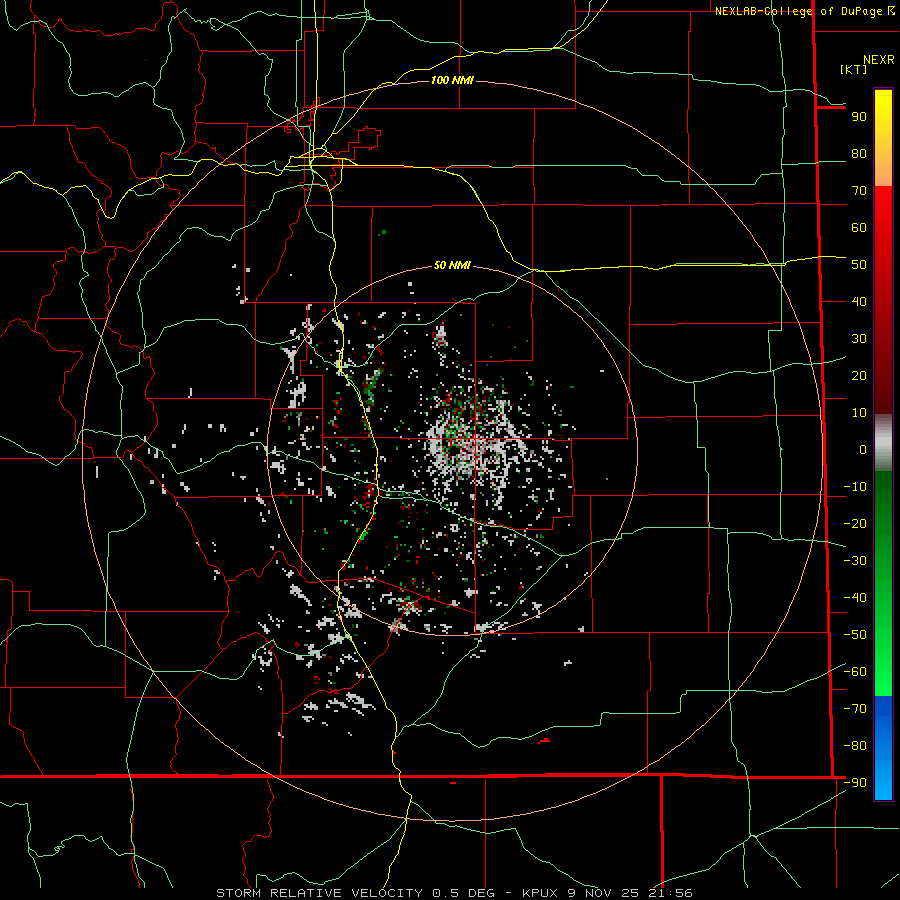Viewport: 900px width, 900px height.
Task: Click the -60 value on velocity scale
Action: 855,672
